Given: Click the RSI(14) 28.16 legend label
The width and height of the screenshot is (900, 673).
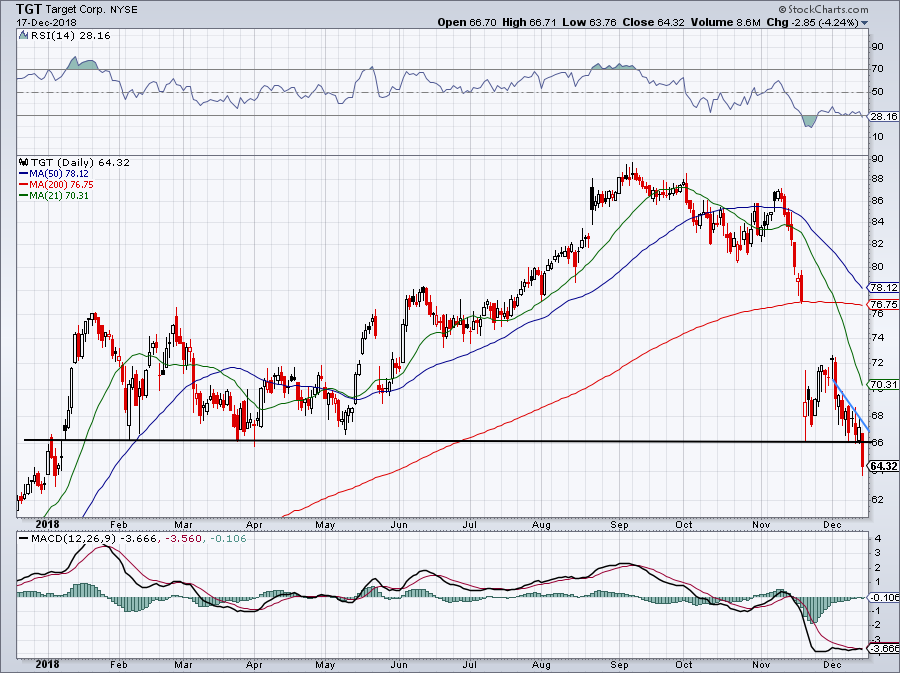Looking at the screenshot, I should [70, 35].
